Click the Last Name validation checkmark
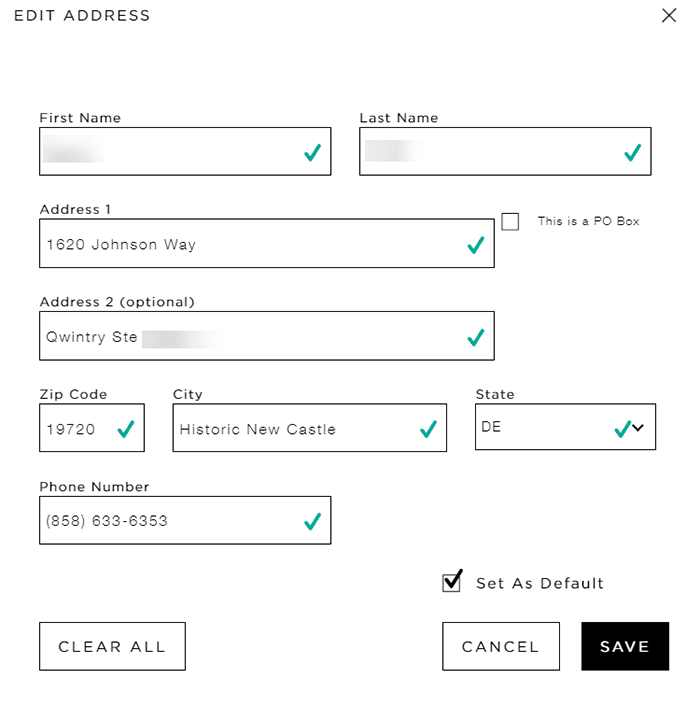Screen dimensions: 700x707 point(632,153)
